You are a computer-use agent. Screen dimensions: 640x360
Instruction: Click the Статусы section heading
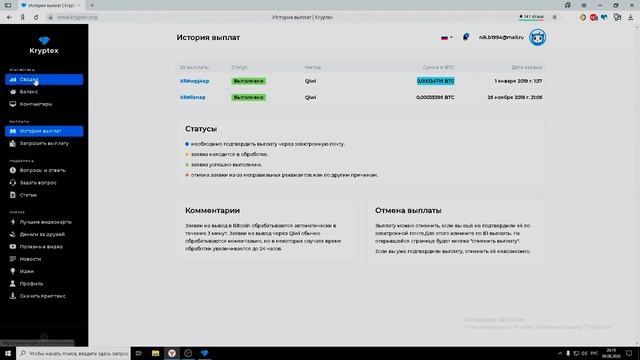click(x=201, y=129)
